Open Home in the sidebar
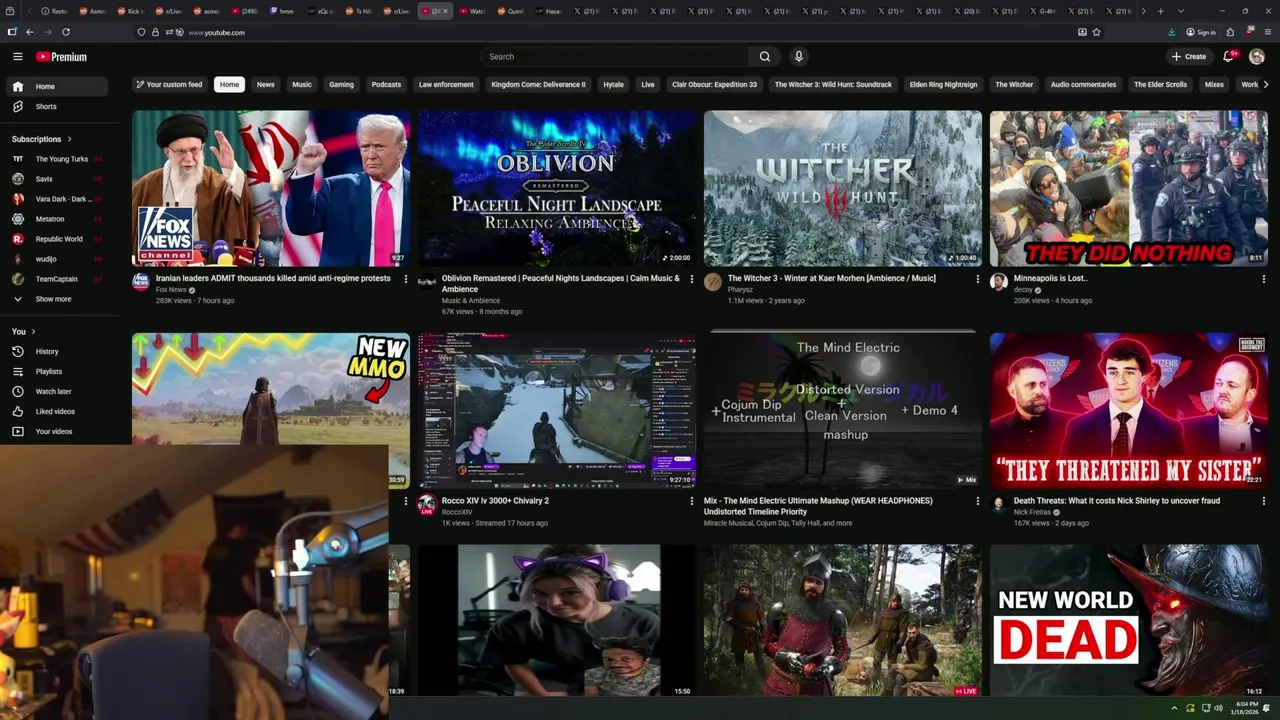The image size is (1280, 720). (x=55, y=86)
